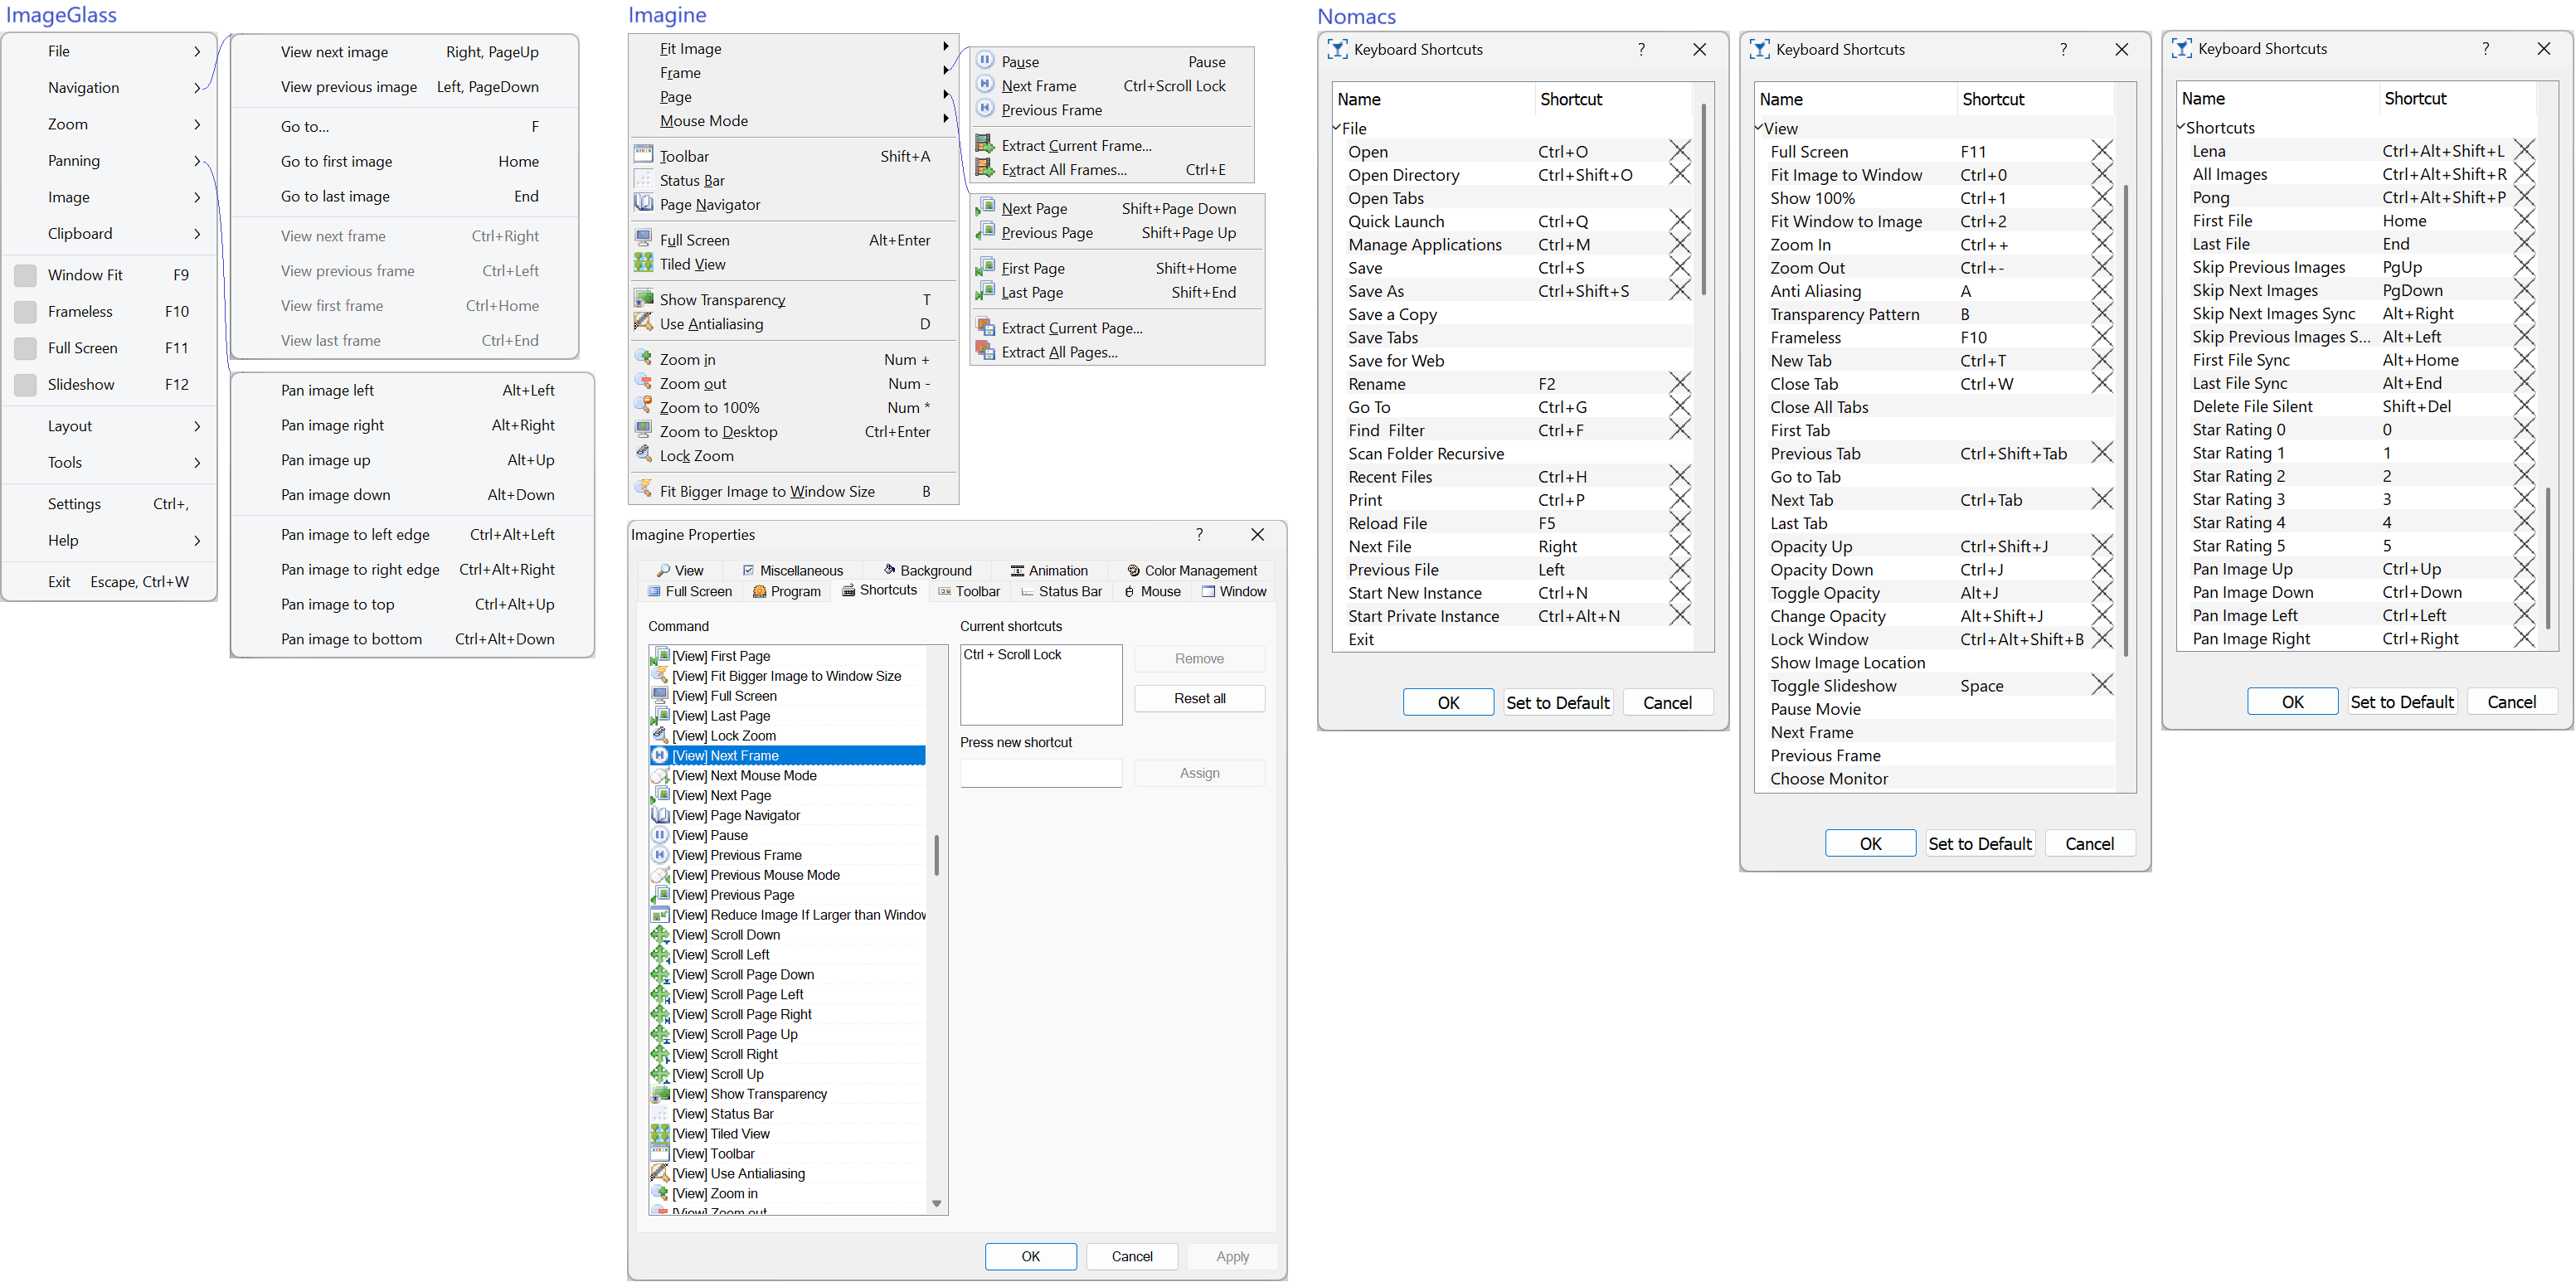This screenshot has height=1282, width=2576.
Task: Enable the Frameless checkbox
Action: 26,311
